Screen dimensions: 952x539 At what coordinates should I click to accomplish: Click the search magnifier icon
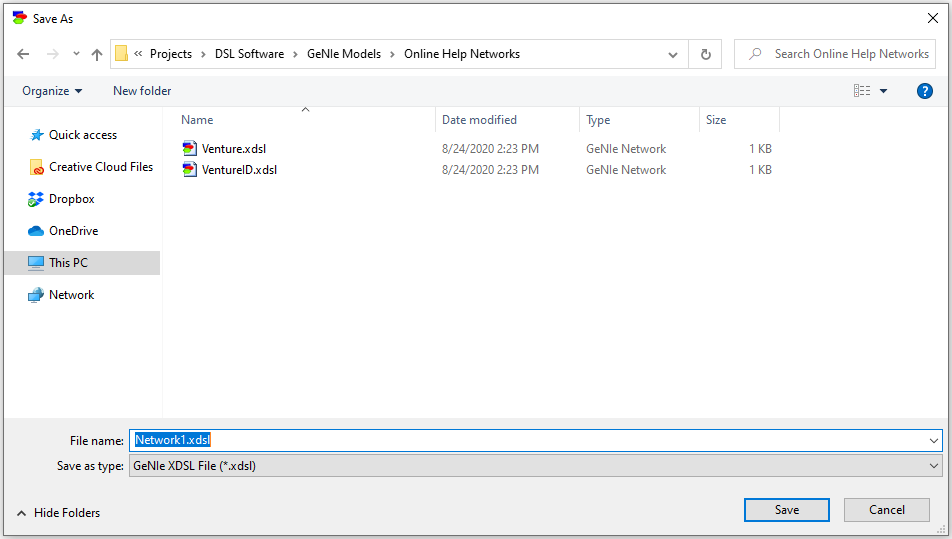[x=755, y=54]
